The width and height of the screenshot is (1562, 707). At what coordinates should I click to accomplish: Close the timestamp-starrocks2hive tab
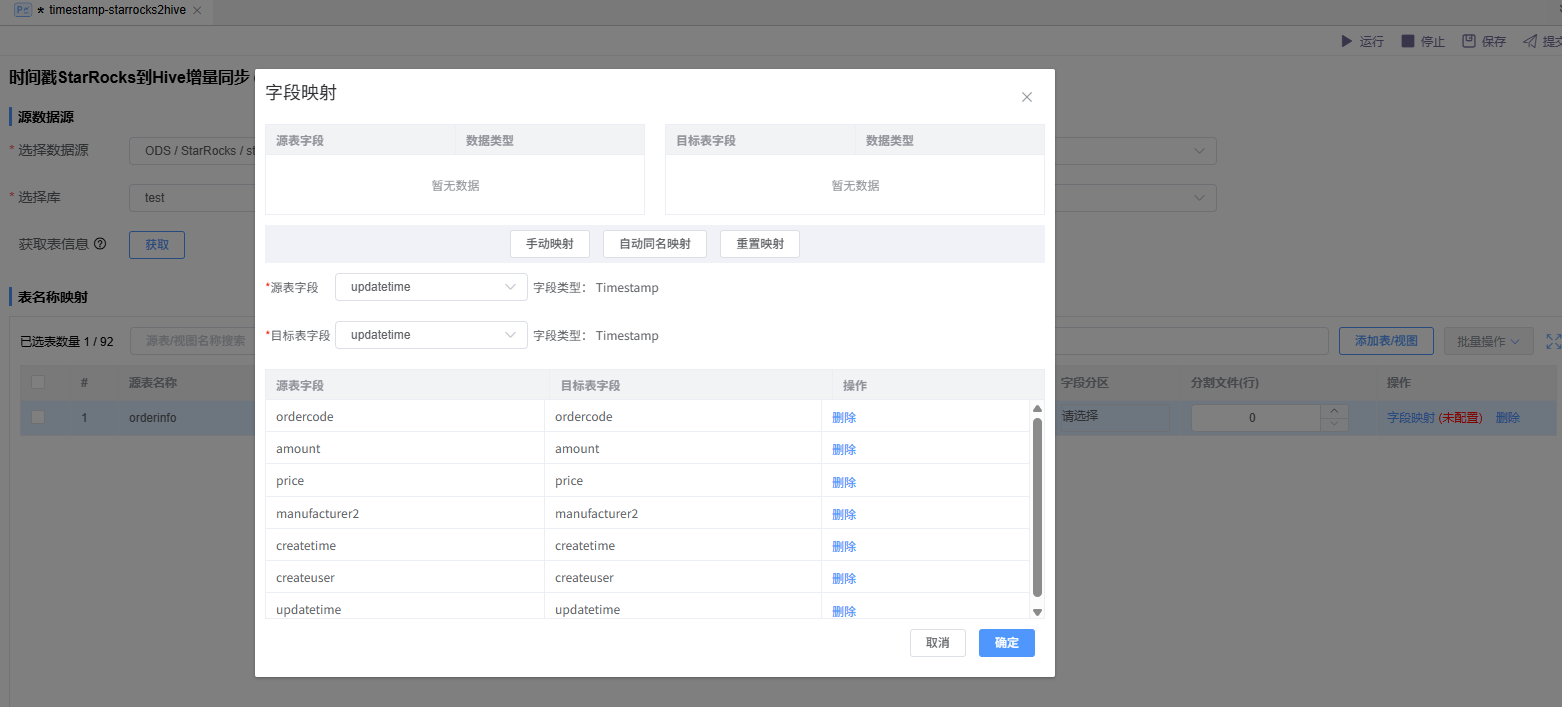(197, 10)
